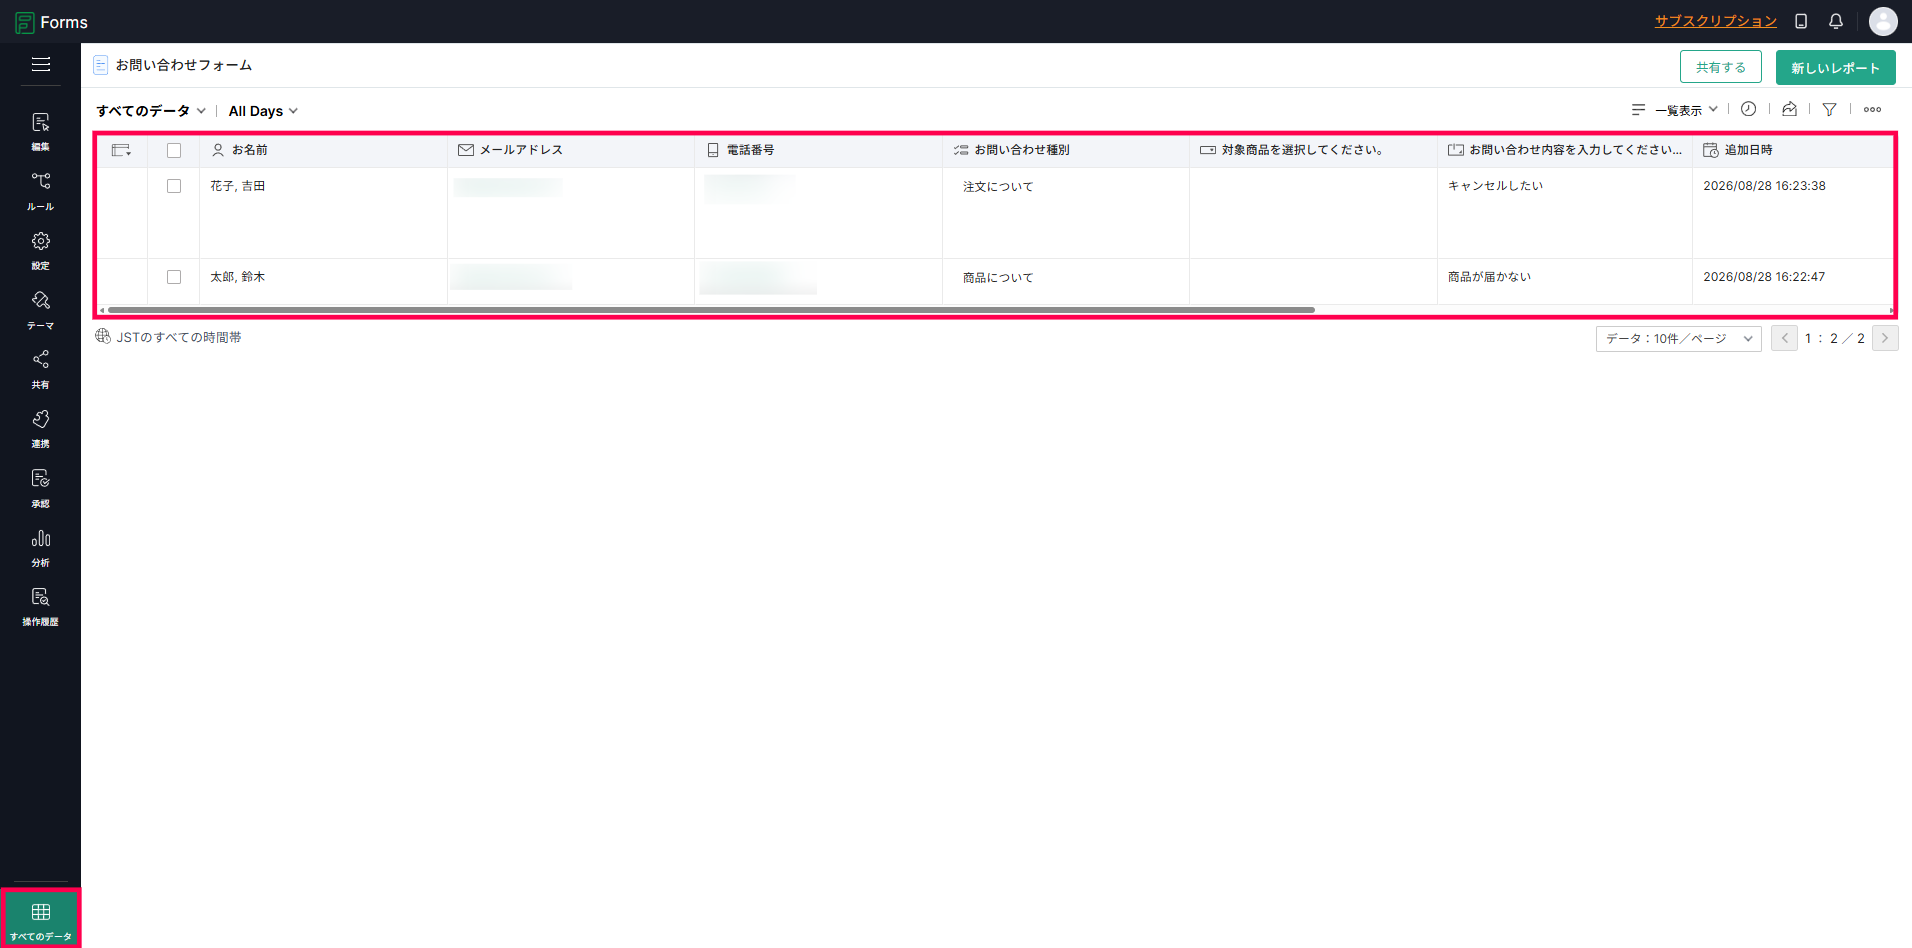Open the 承認 (Approval) sidebar icon
This screenshot has height=948, width=1912.
(40, 488)
